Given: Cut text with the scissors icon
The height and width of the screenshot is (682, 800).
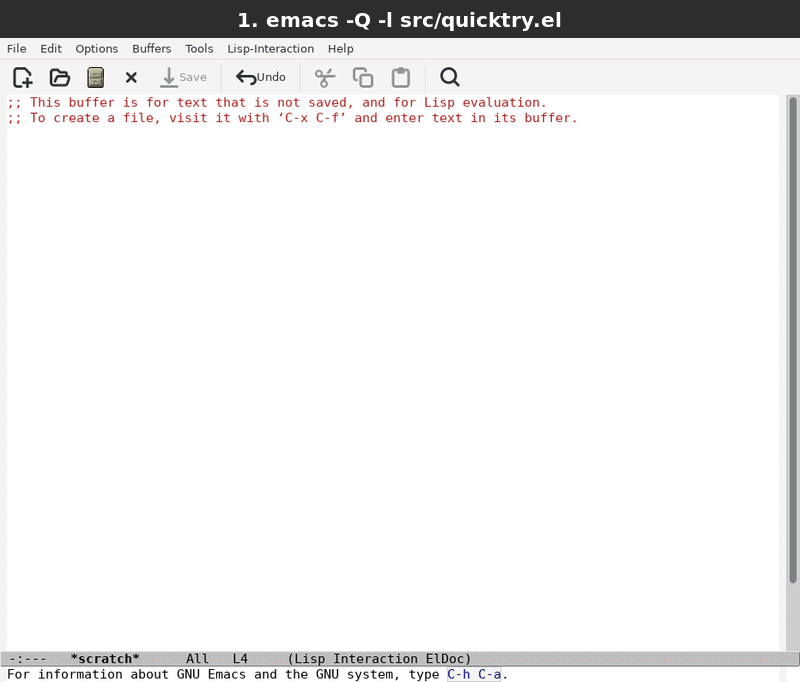Looking at the screenshot, I should pos(324,78).
